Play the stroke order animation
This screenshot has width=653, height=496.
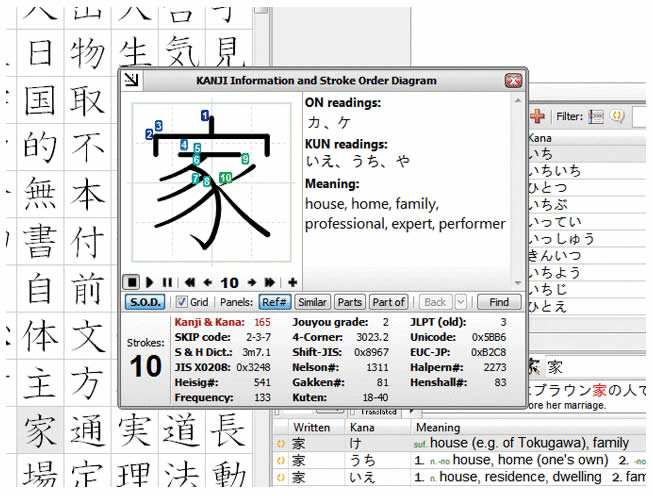150,282
